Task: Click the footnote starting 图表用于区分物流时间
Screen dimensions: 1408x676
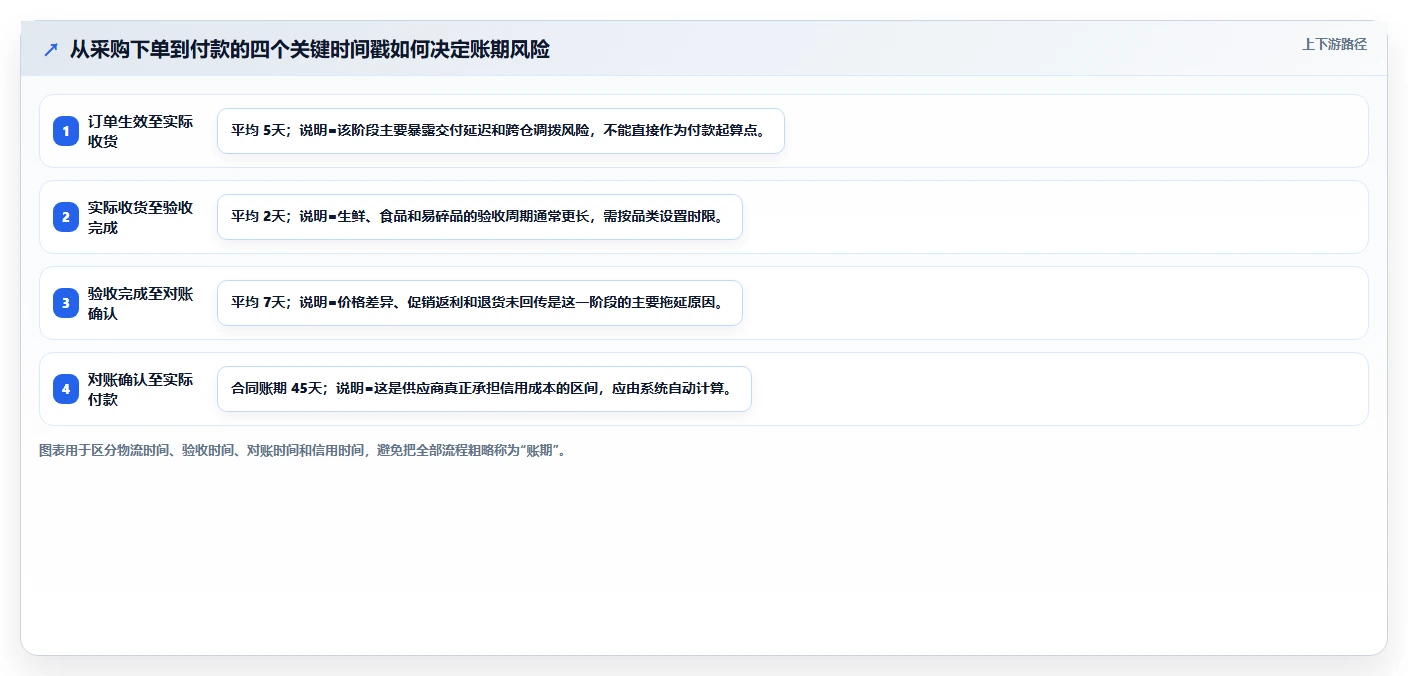Action: coord(303,451)
